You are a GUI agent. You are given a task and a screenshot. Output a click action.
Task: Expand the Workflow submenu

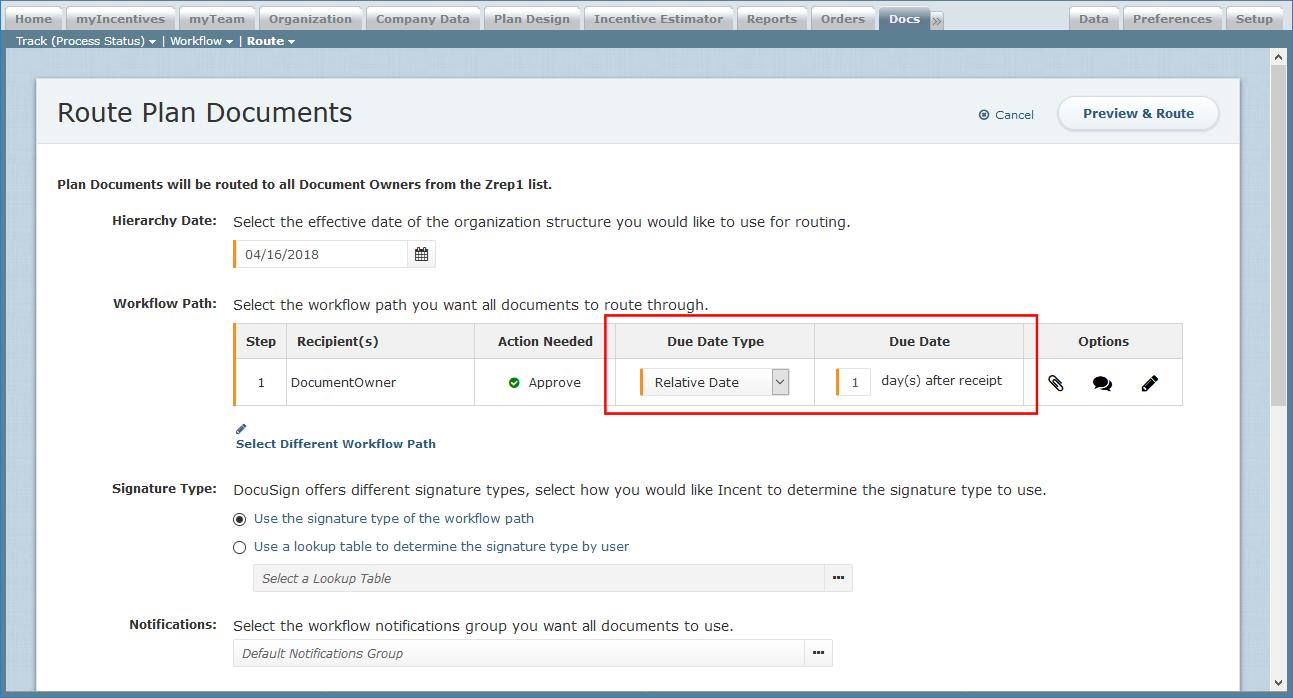click(201, 42)
